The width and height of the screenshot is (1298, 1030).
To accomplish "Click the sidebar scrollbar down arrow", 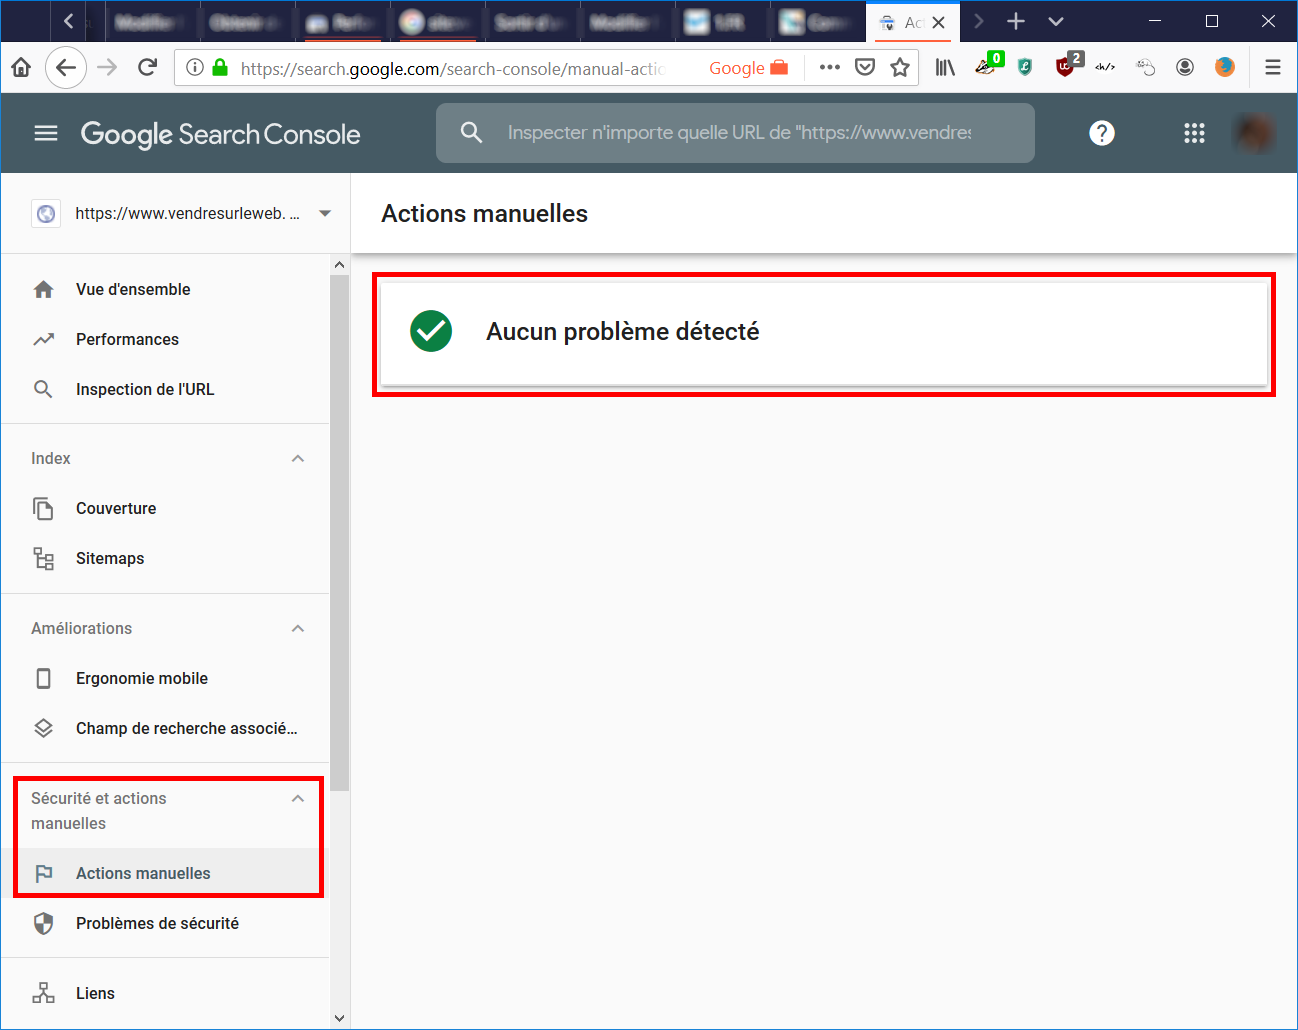I will 339,1018.
